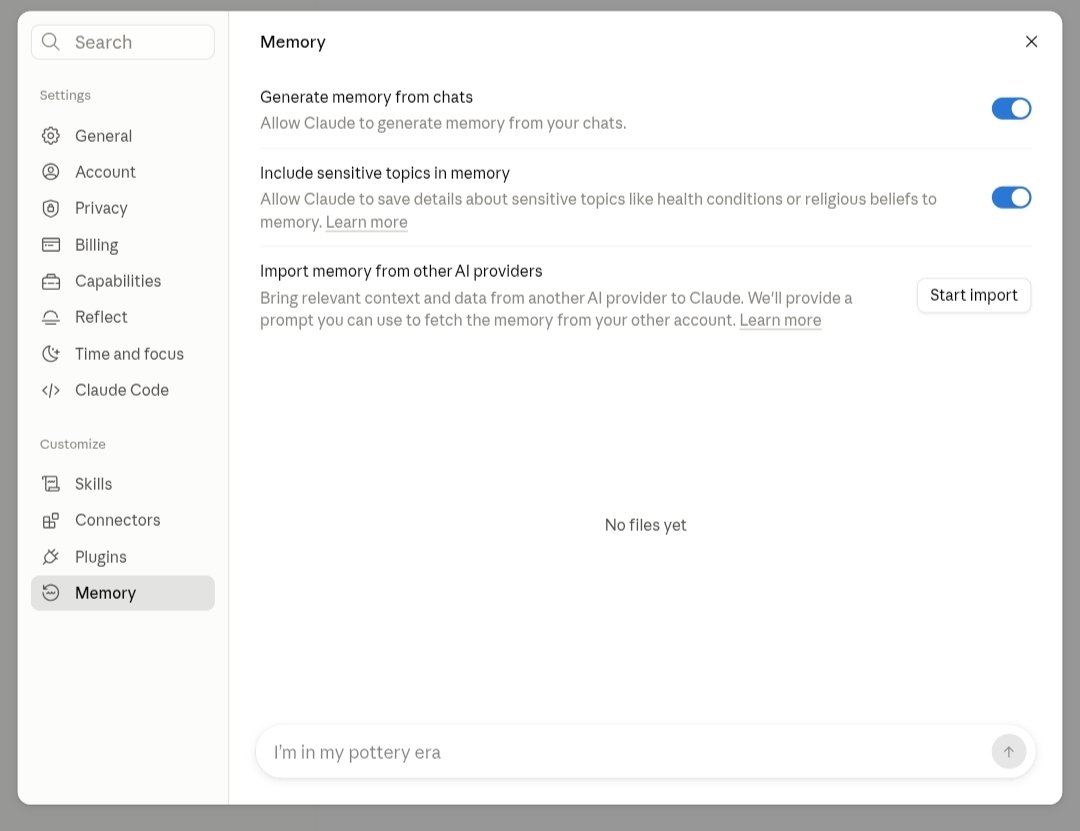Select Claude Code in sidebar
Viewport: 1080px width, 831px height.
(123, 390)
